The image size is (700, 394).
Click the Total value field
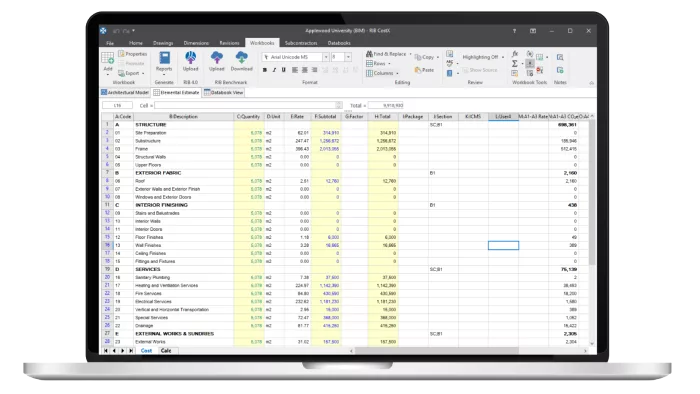(x=386, y=105)
